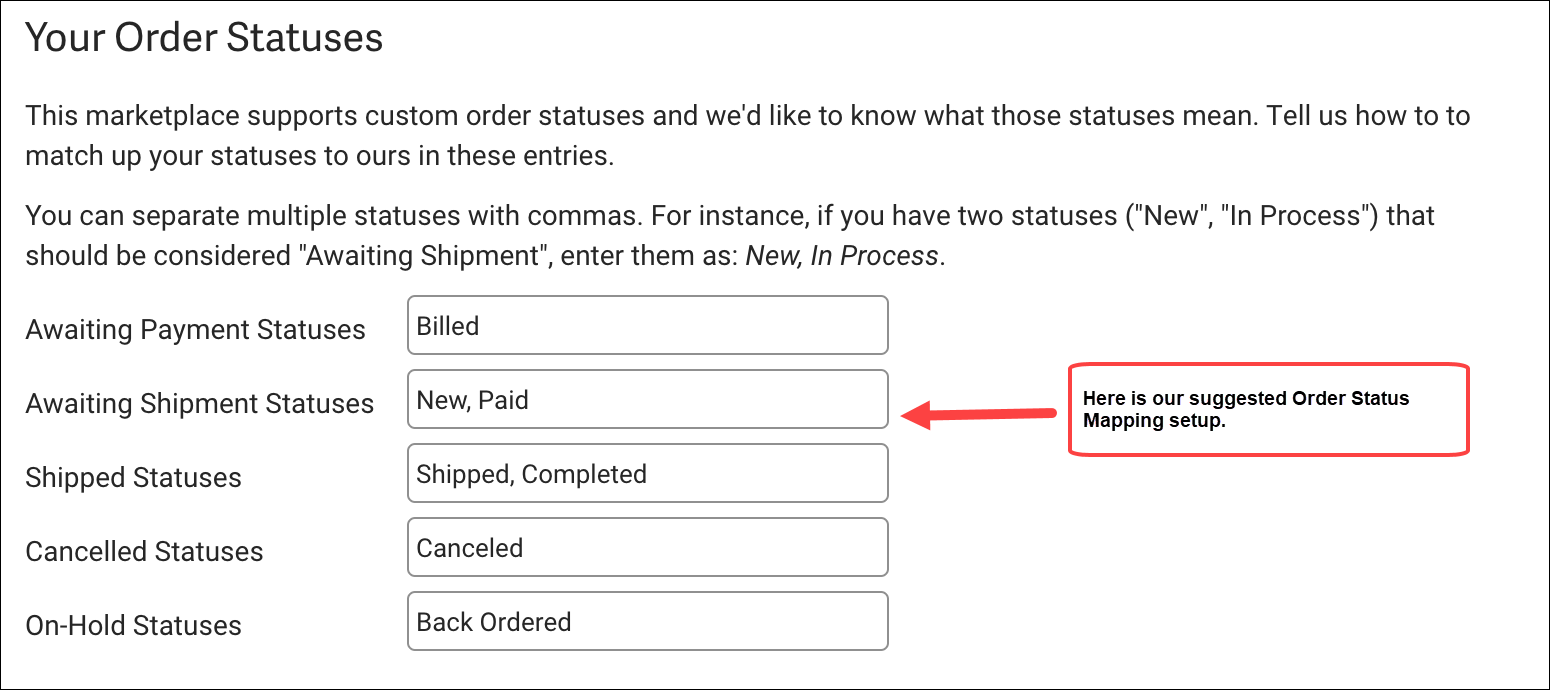Click the On-Hold Statuses label

(x=134, y=626)
